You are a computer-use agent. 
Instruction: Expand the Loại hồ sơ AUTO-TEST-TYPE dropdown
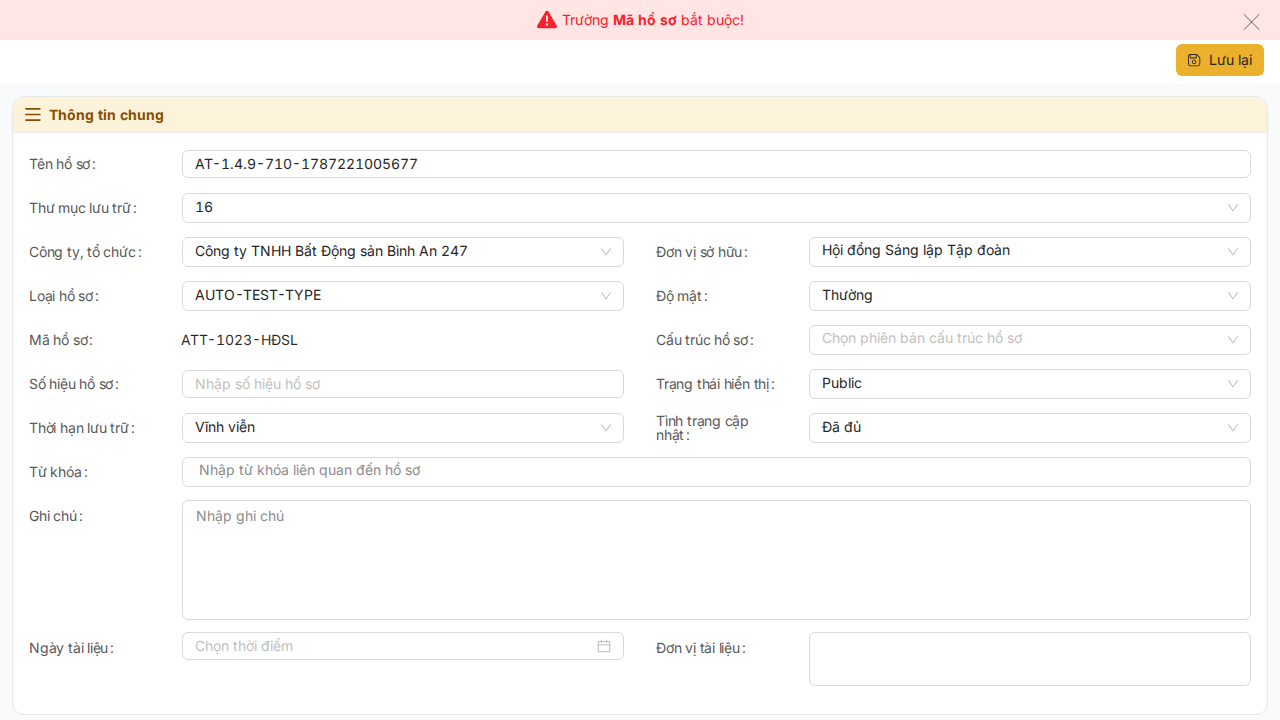tap(403, 296)
